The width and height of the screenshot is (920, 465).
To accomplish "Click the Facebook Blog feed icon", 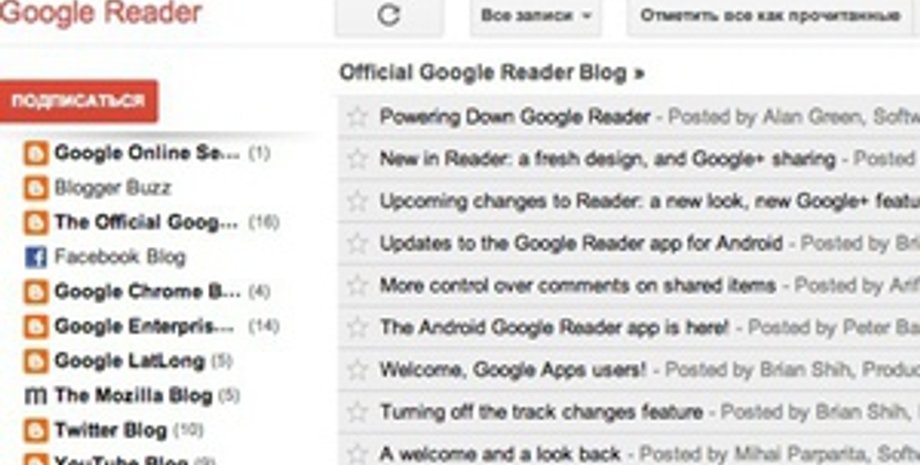I will tap(36, 257).
